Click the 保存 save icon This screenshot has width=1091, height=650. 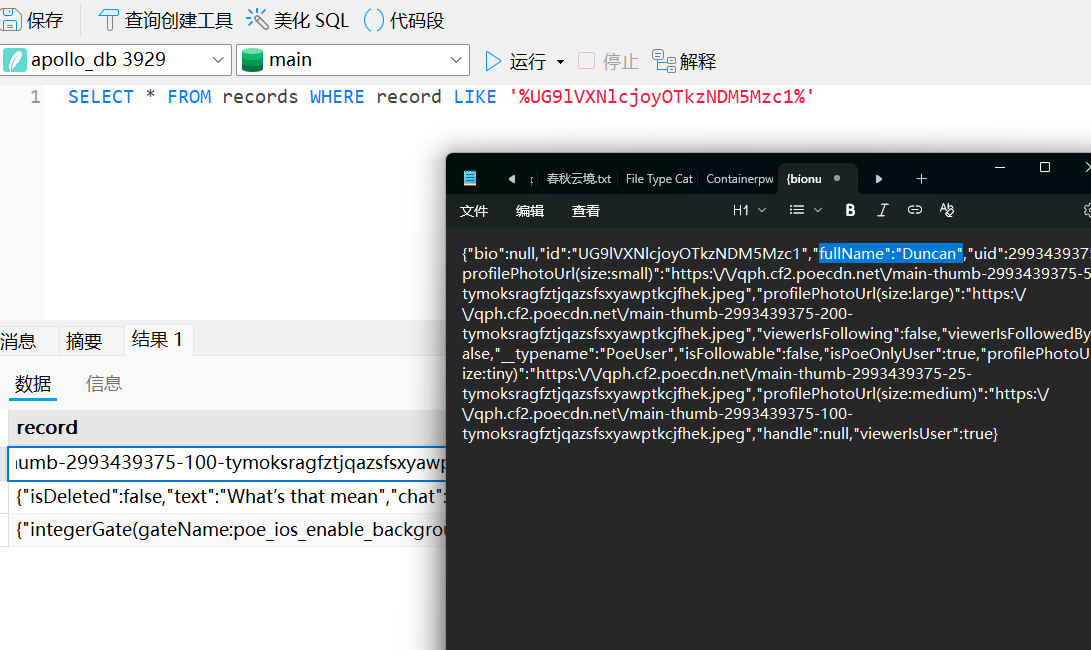14,19
